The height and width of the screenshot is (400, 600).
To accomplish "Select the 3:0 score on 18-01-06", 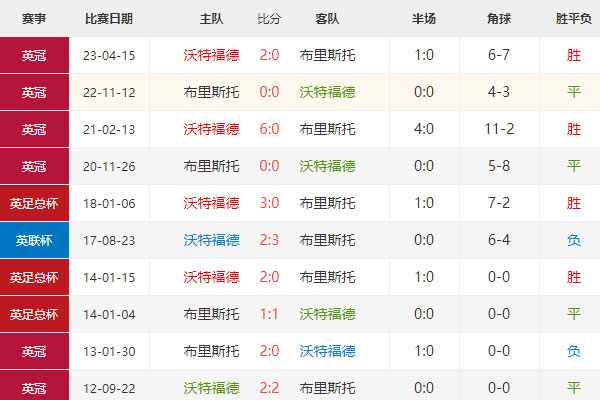I will pyautogui.click(x=269, y=203).
